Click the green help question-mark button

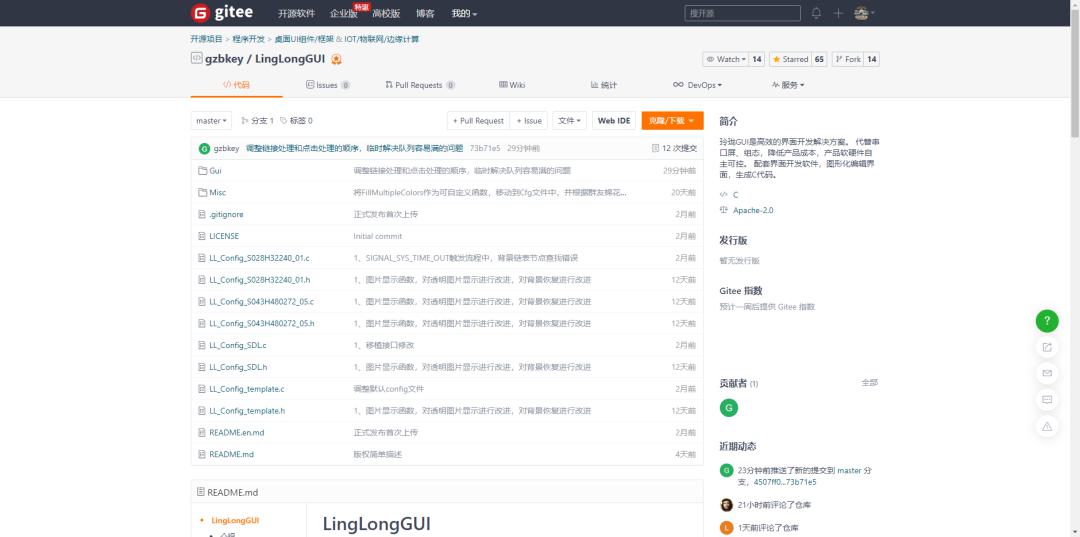(x=1047, y=321)
